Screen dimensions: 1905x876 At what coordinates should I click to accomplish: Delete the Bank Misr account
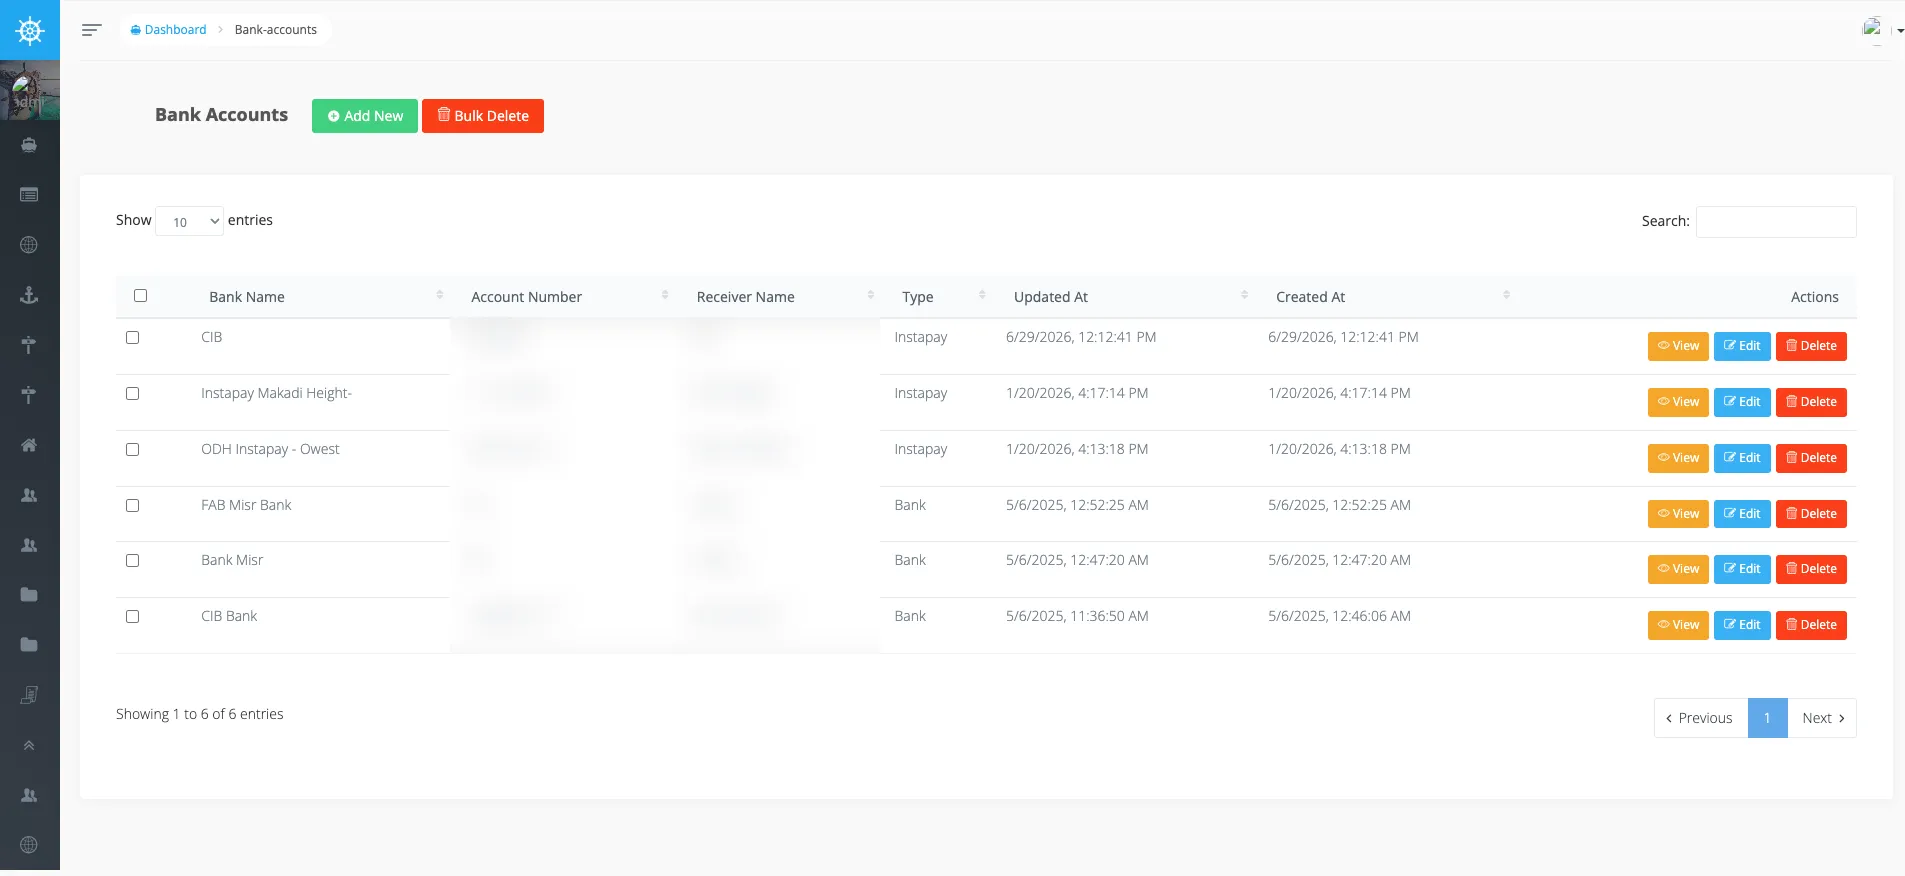[x=1811, y=569]
